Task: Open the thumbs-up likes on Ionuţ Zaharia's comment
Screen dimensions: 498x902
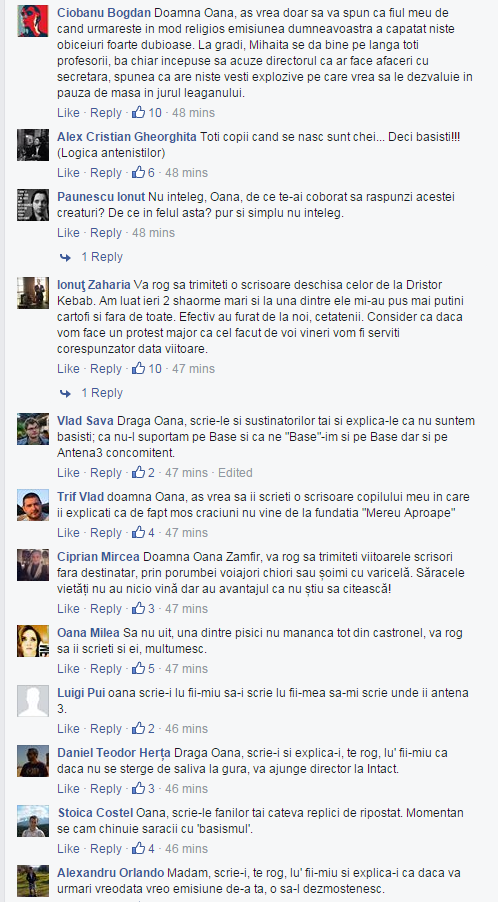Action: click(147, 369)
